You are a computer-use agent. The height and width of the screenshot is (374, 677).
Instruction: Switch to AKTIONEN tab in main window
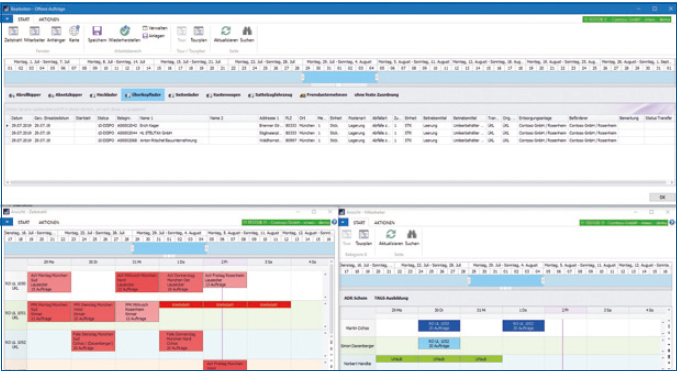pos(49,19)
